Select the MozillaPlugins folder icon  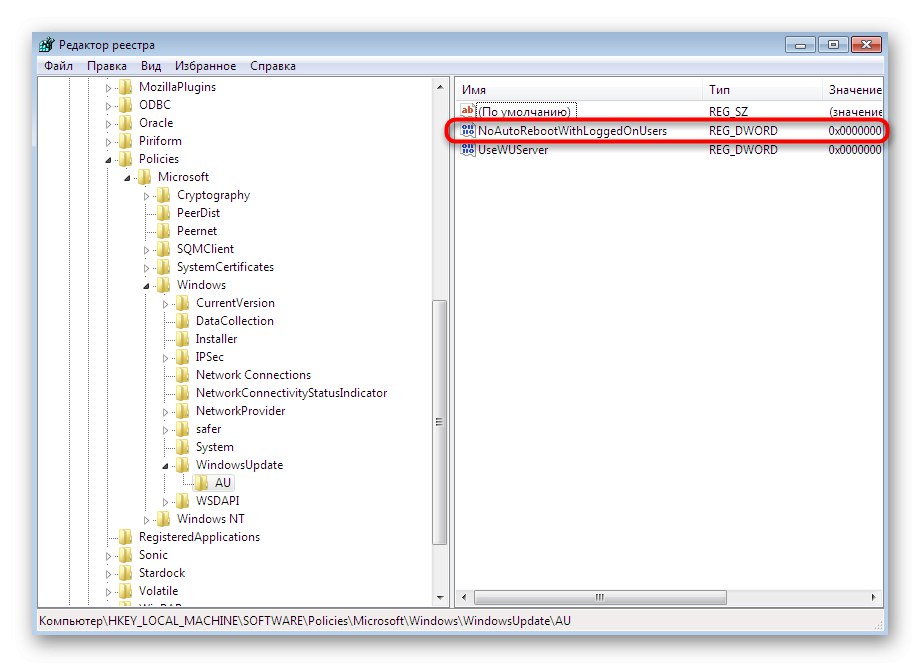click(126, 87)
